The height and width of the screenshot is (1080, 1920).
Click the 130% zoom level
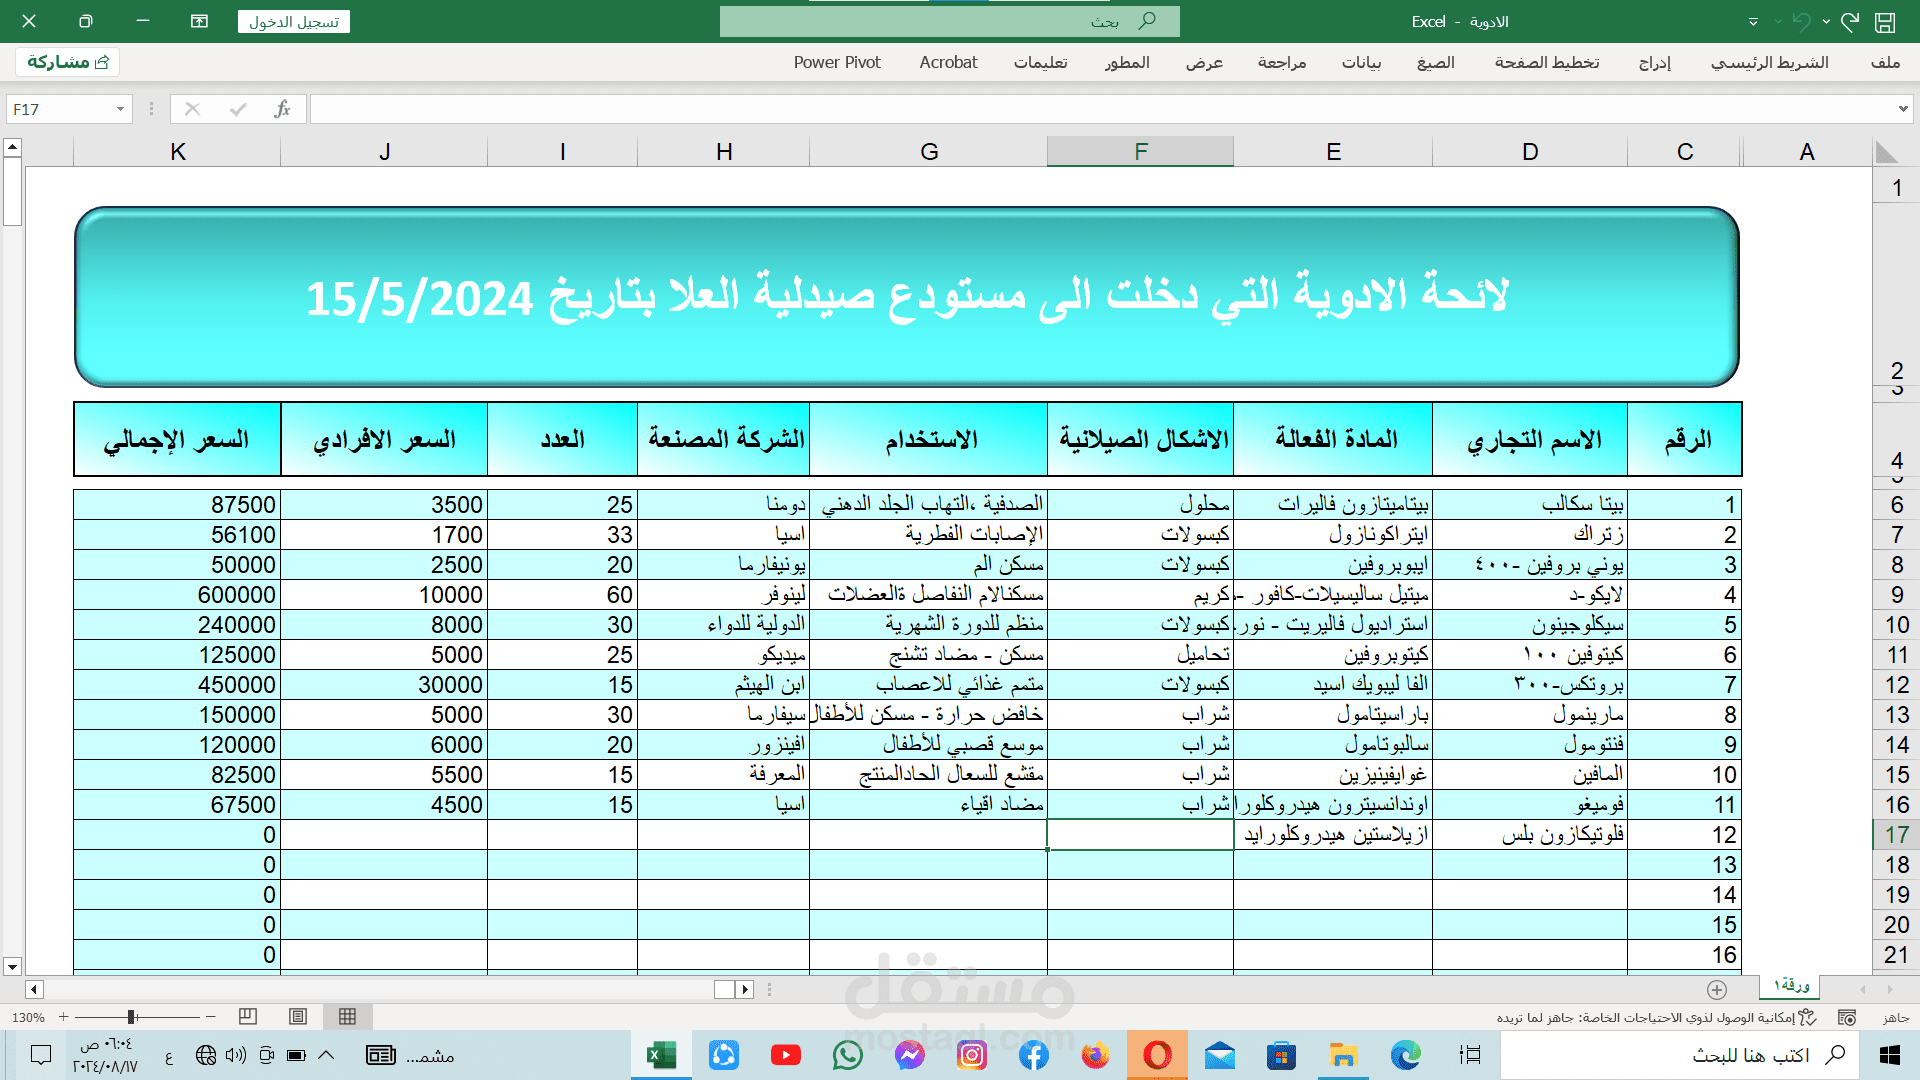28,1017
